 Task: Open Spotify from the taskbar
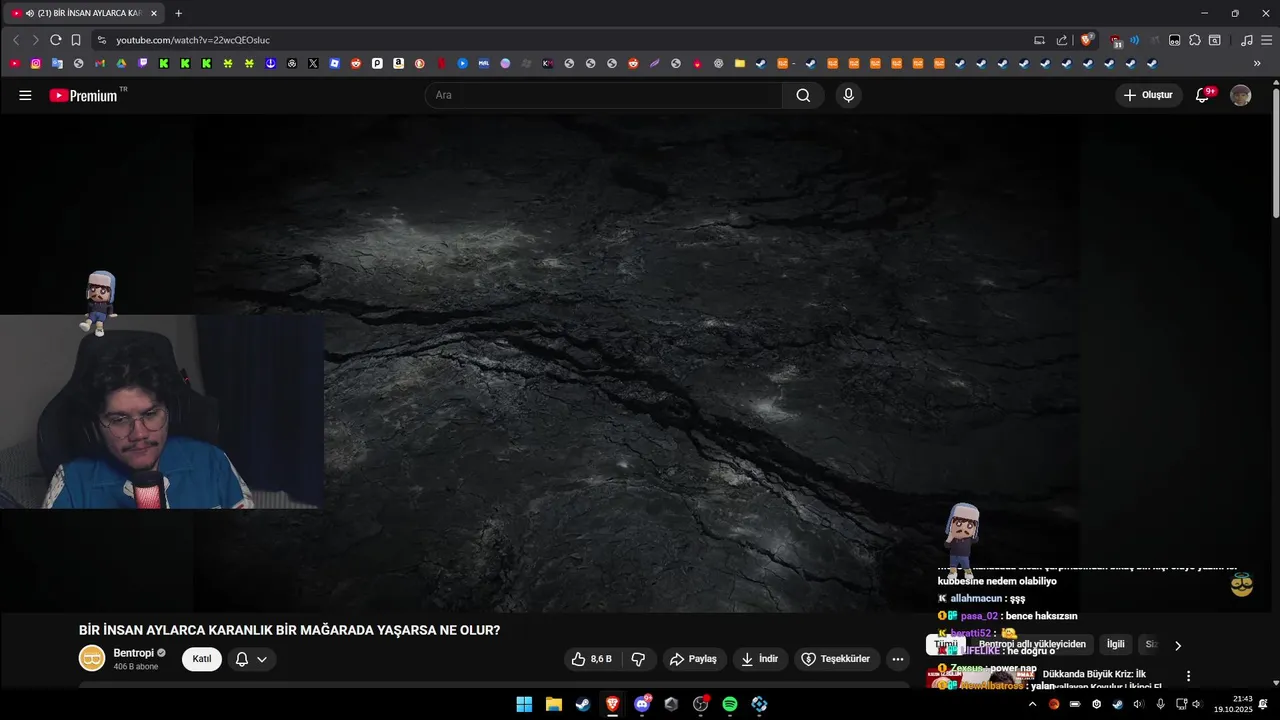click(x=730, y=704)
